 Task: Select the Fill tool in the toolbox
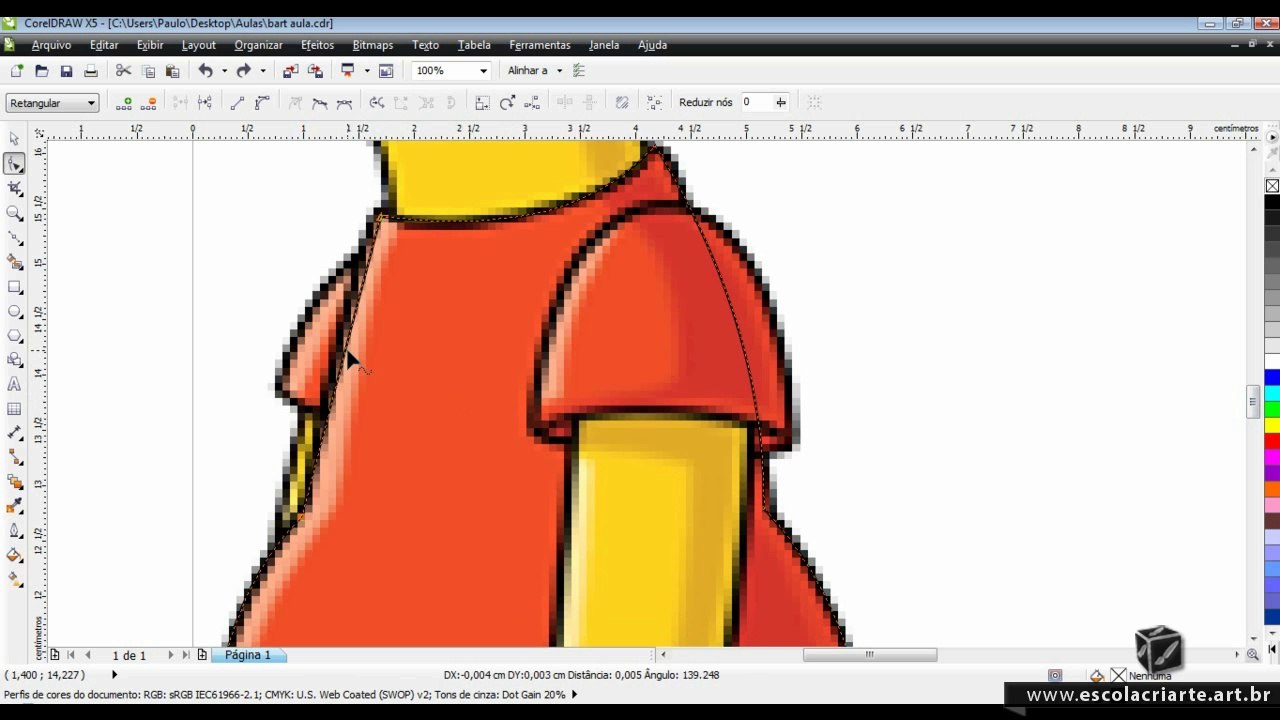[14, 555]
